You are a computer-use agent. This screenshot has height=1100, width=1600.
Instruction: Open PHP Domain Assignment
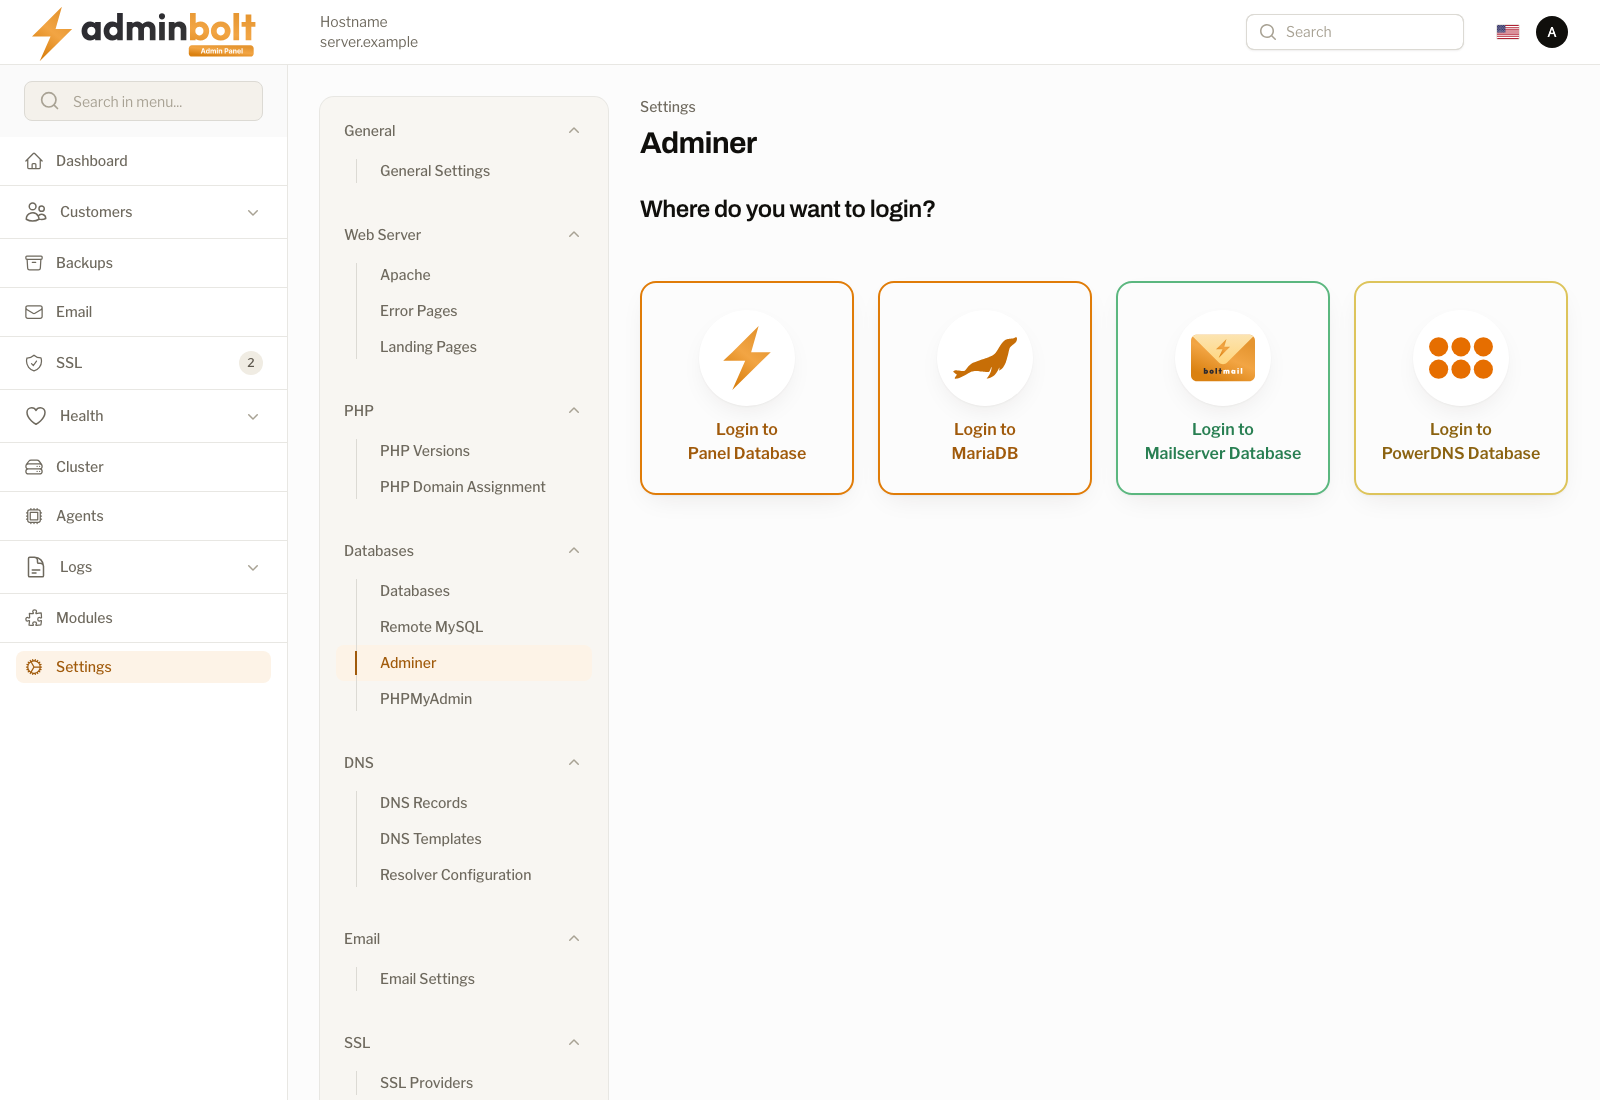[x=464, y=487]
